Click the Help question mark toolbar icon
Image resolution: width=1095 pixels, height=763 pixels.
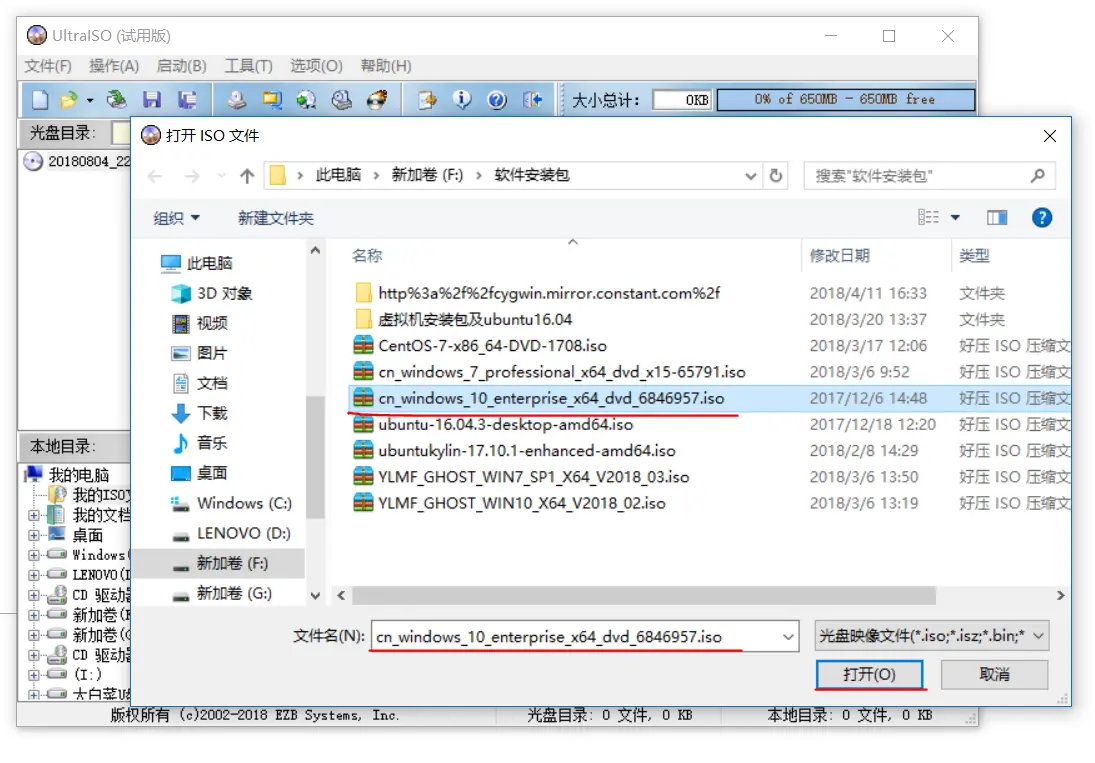pos(497,100)
